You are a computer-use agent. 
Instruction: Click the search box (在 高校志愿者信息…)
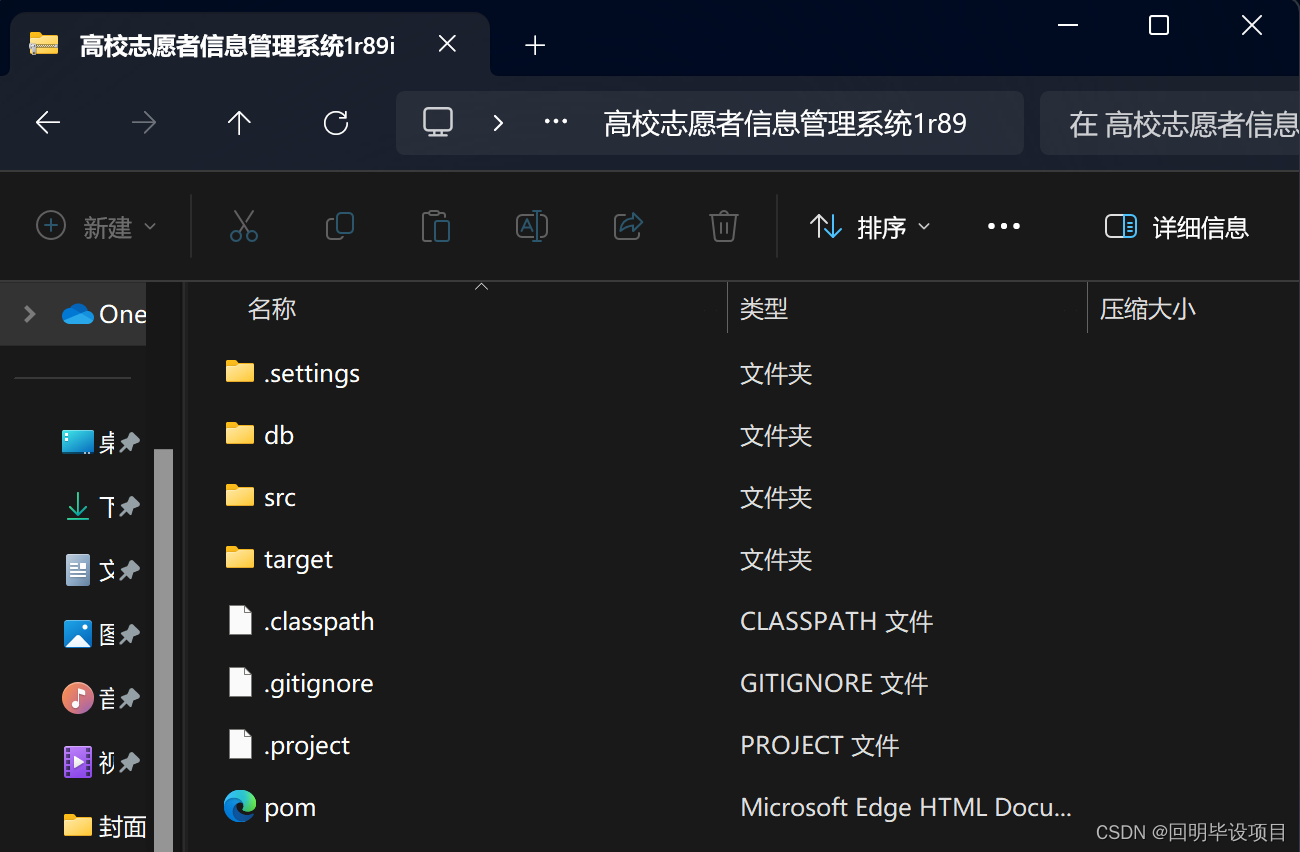coord(1170,123)
